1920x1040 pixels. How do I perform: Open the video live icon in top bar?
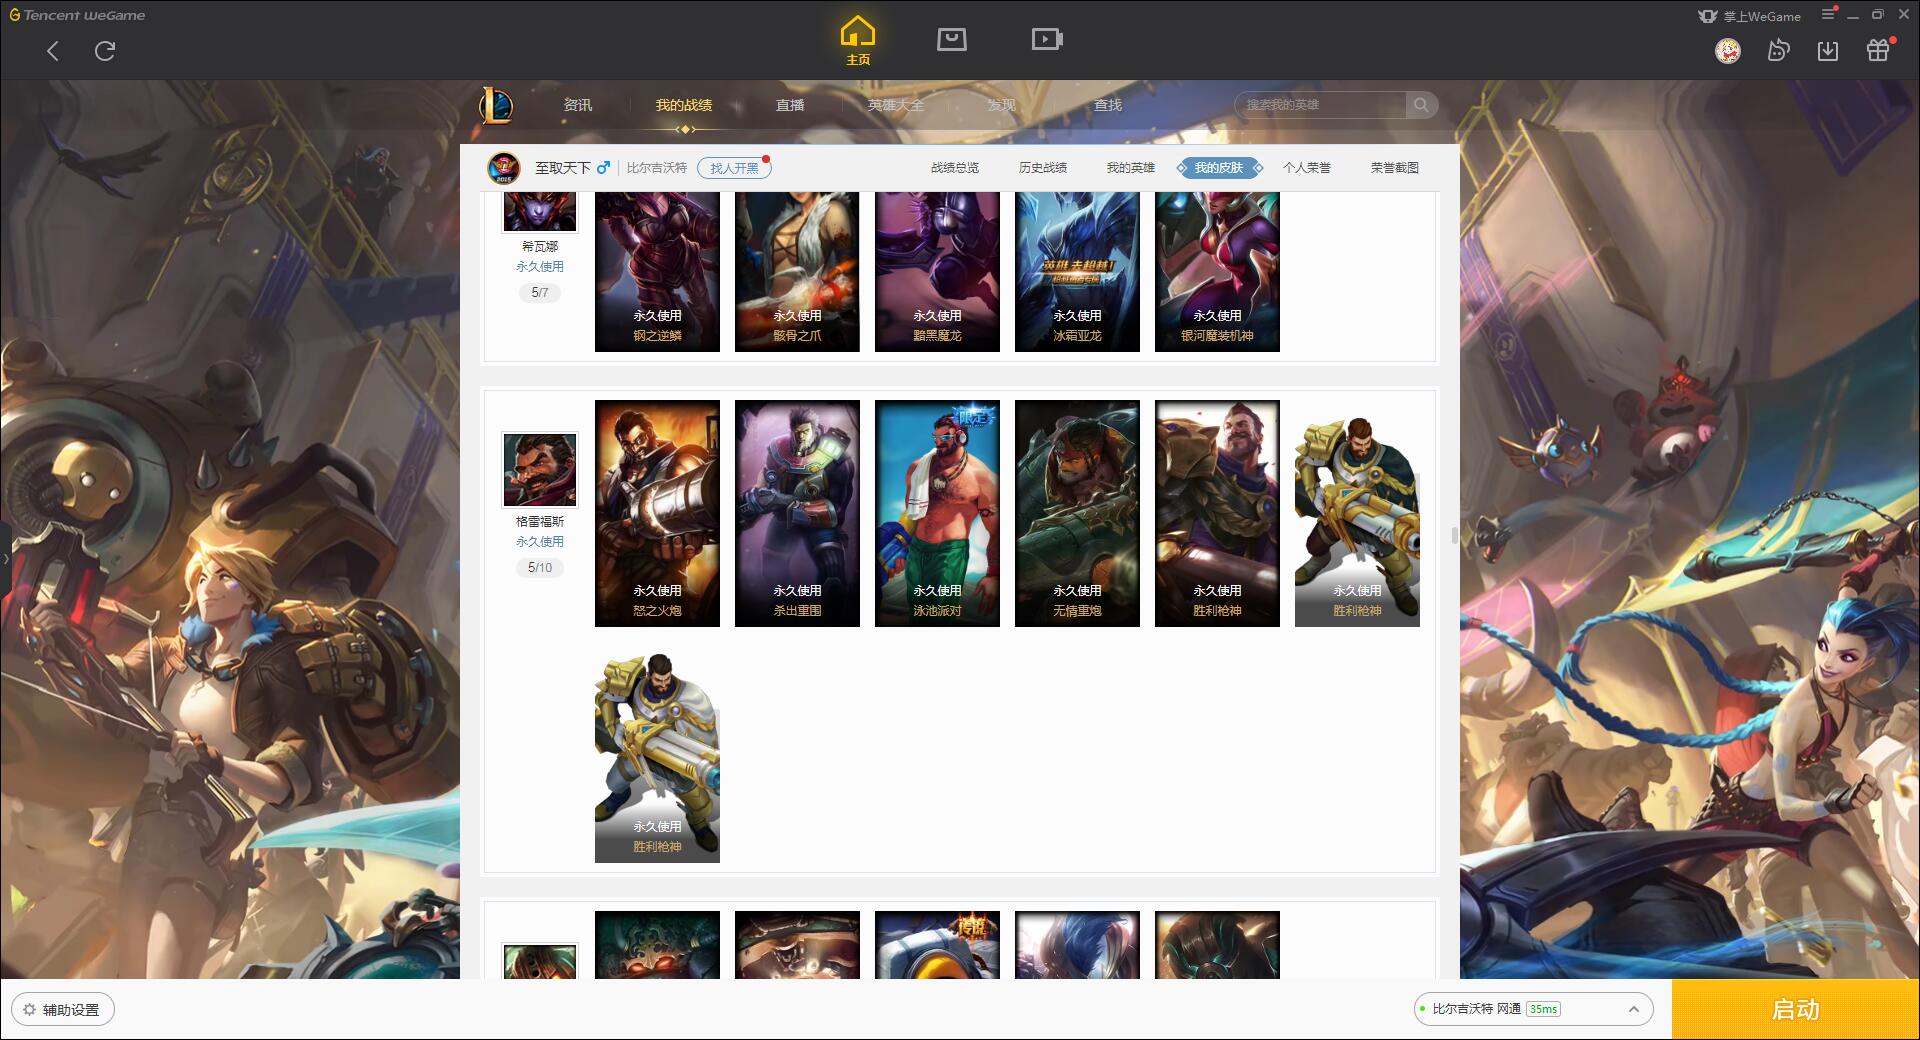(1046, 39)
